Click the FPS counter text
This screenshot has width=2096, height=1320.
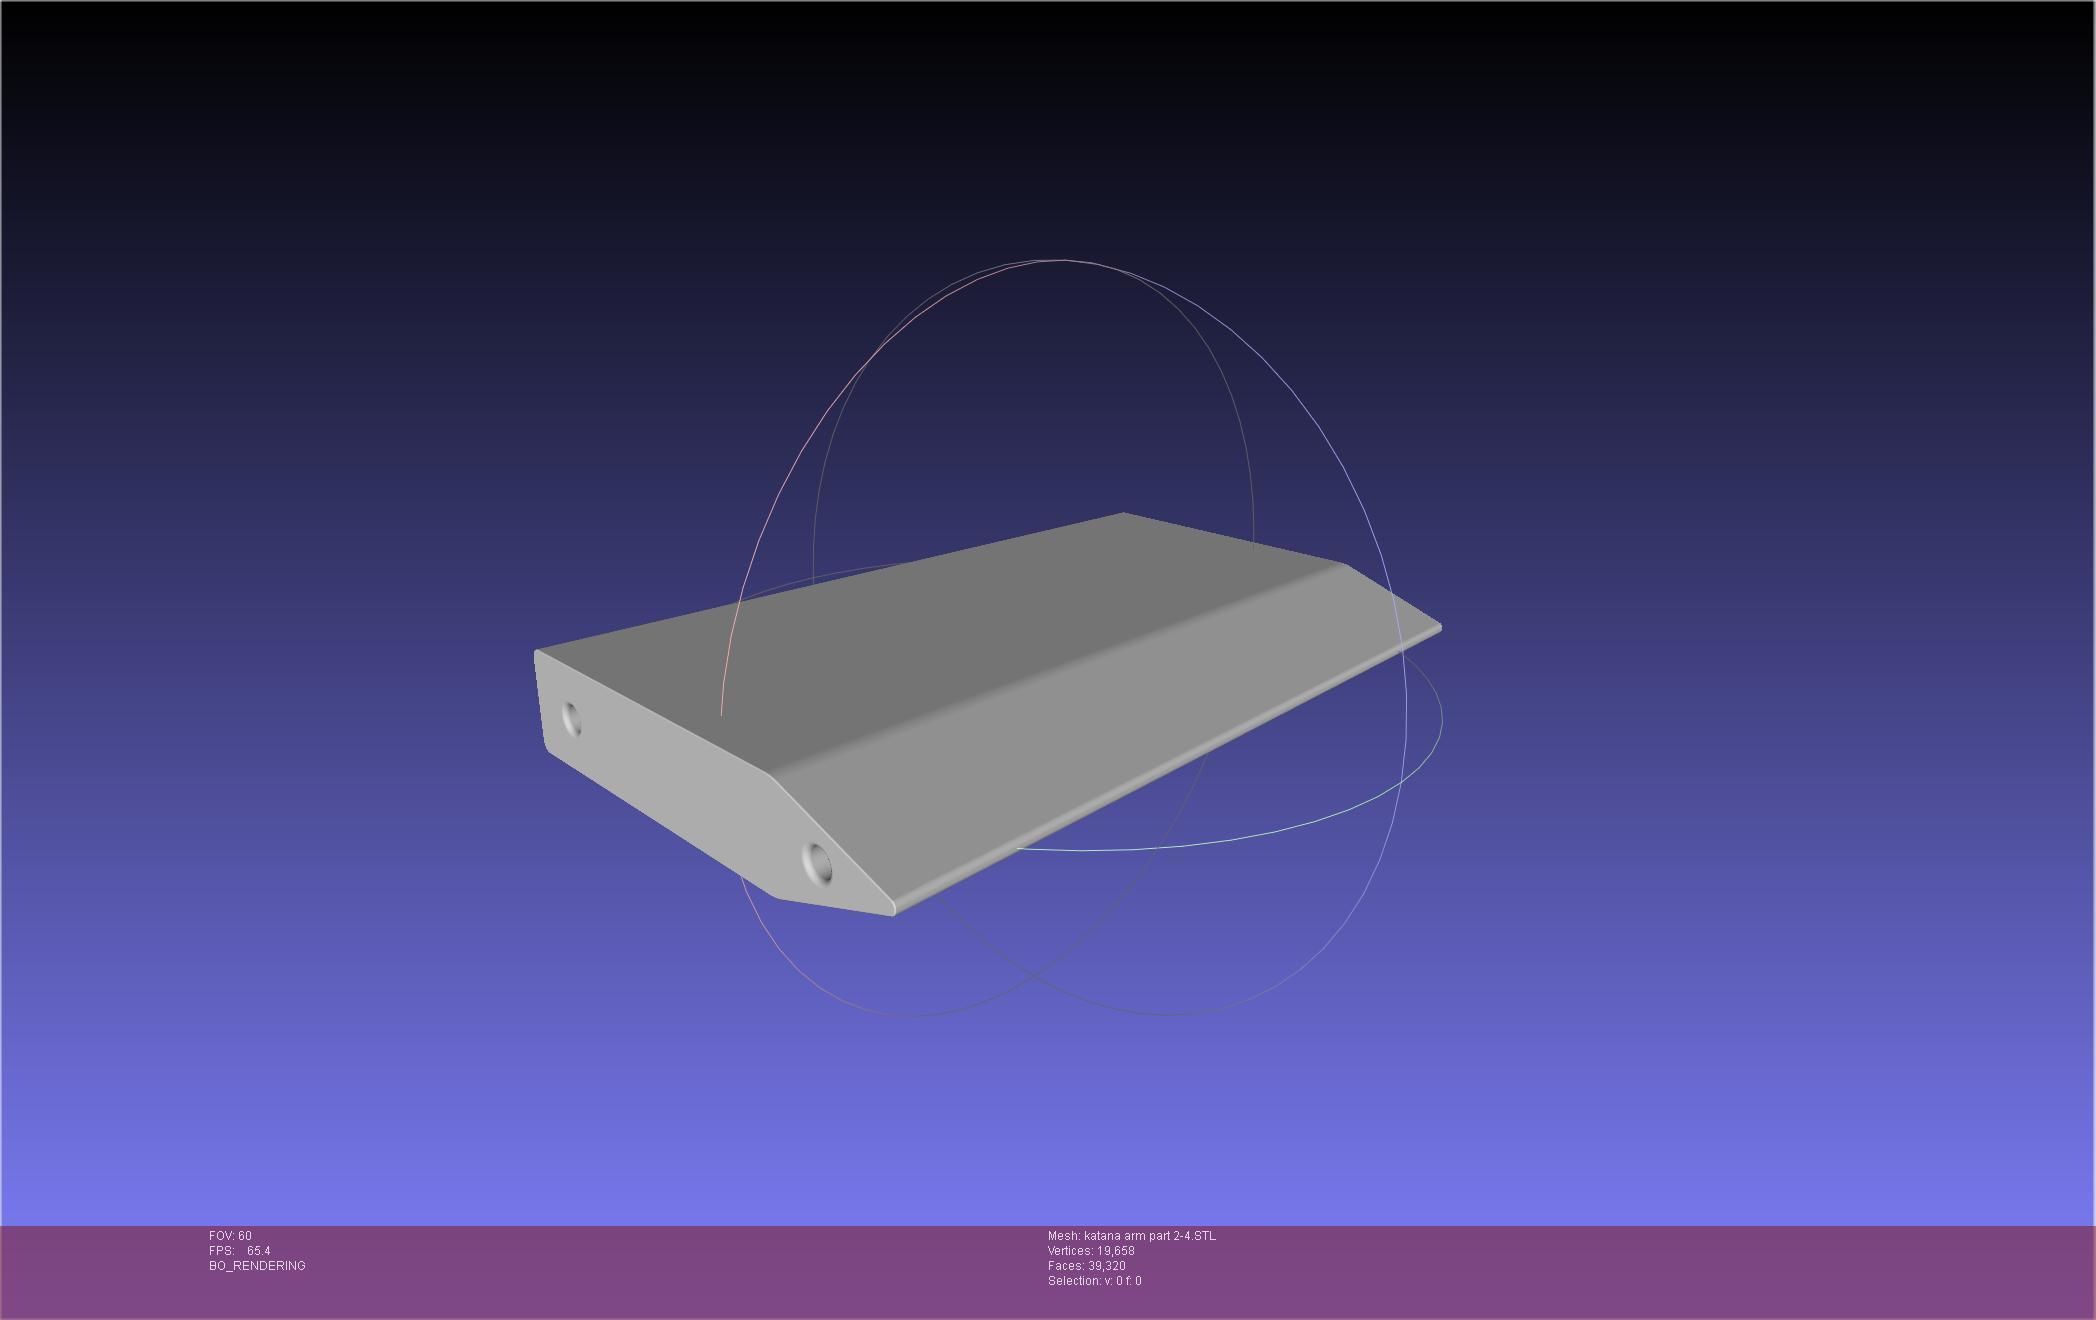click(x=240, y=1251)
